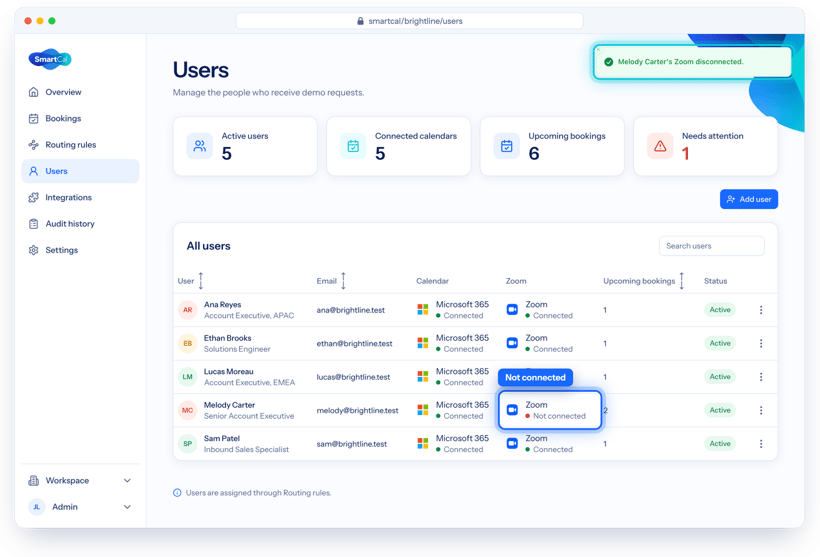Click Ethan Brooks's Microsoft 365 icon

[423, 343]
